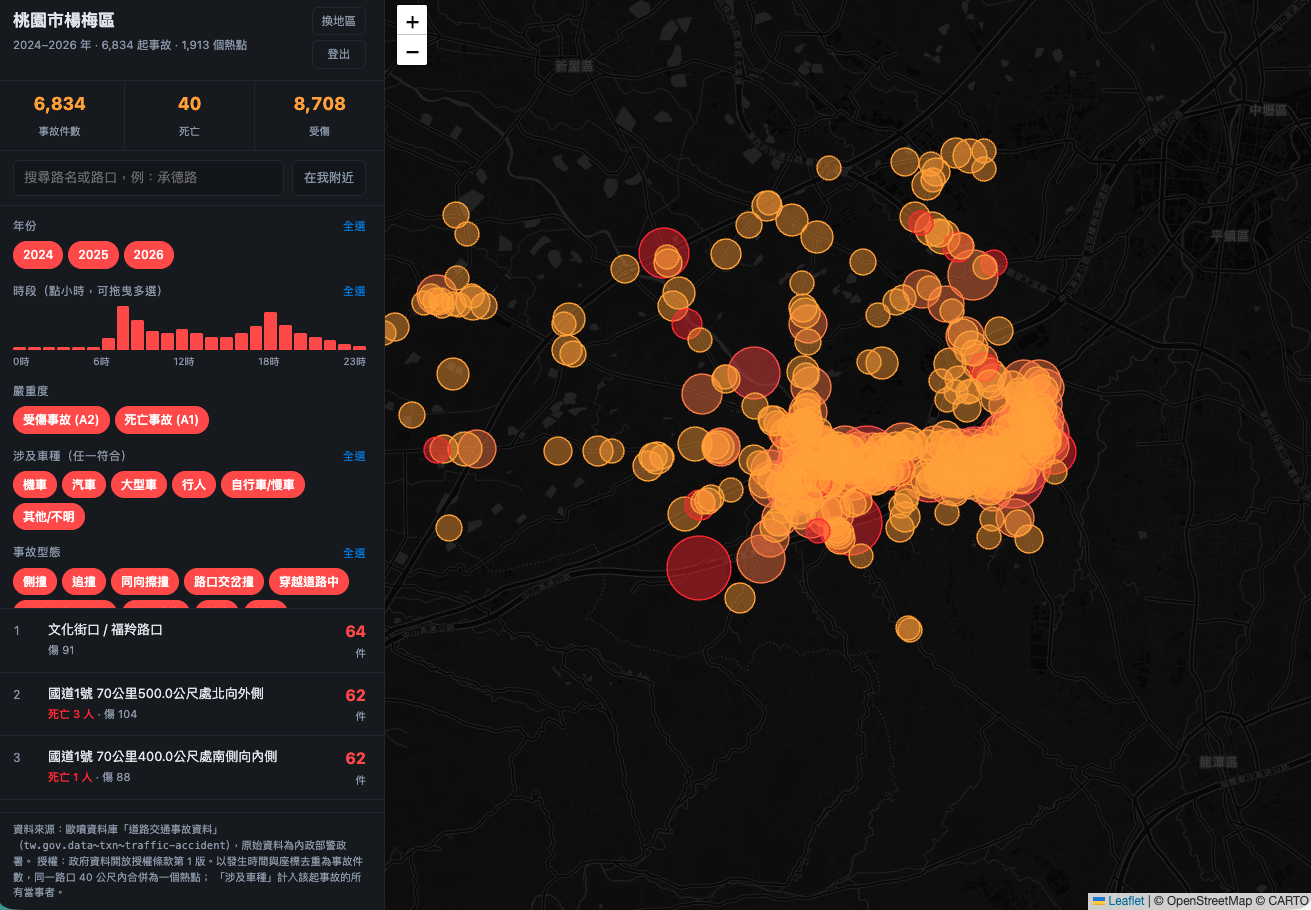
Task: Select all hours via 全選 beside 時段
Action: coord(354,291)
